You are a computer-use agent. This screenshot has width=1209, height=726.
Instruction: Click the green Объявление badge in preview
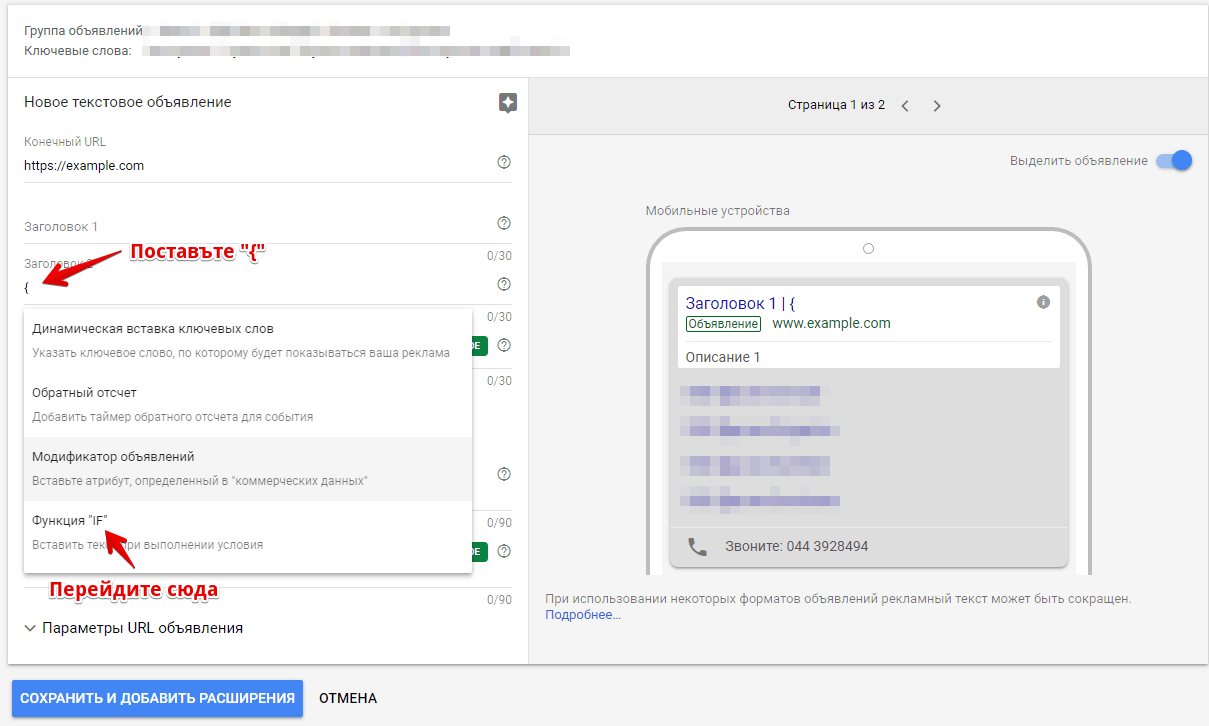723,324
